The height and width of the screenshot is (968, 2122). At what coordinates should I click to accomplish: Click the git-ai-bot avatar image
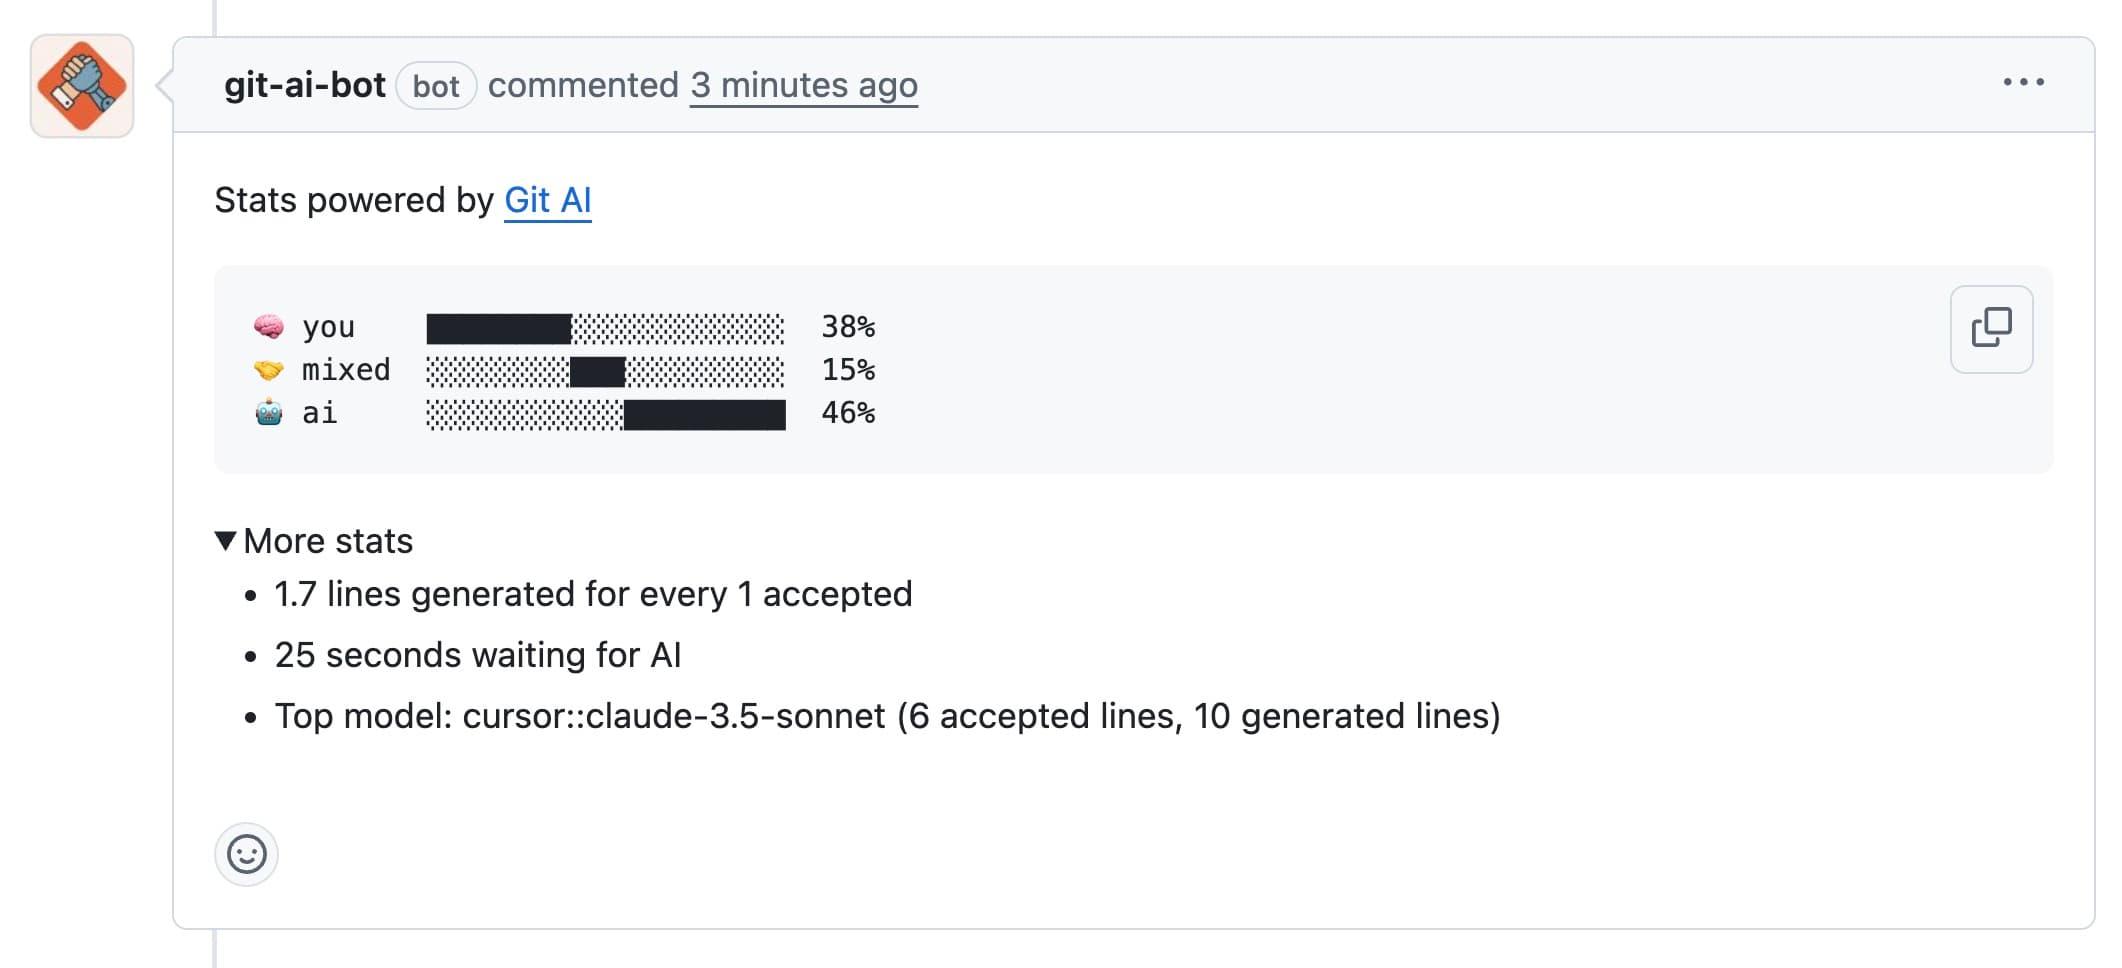click(82, 86)
